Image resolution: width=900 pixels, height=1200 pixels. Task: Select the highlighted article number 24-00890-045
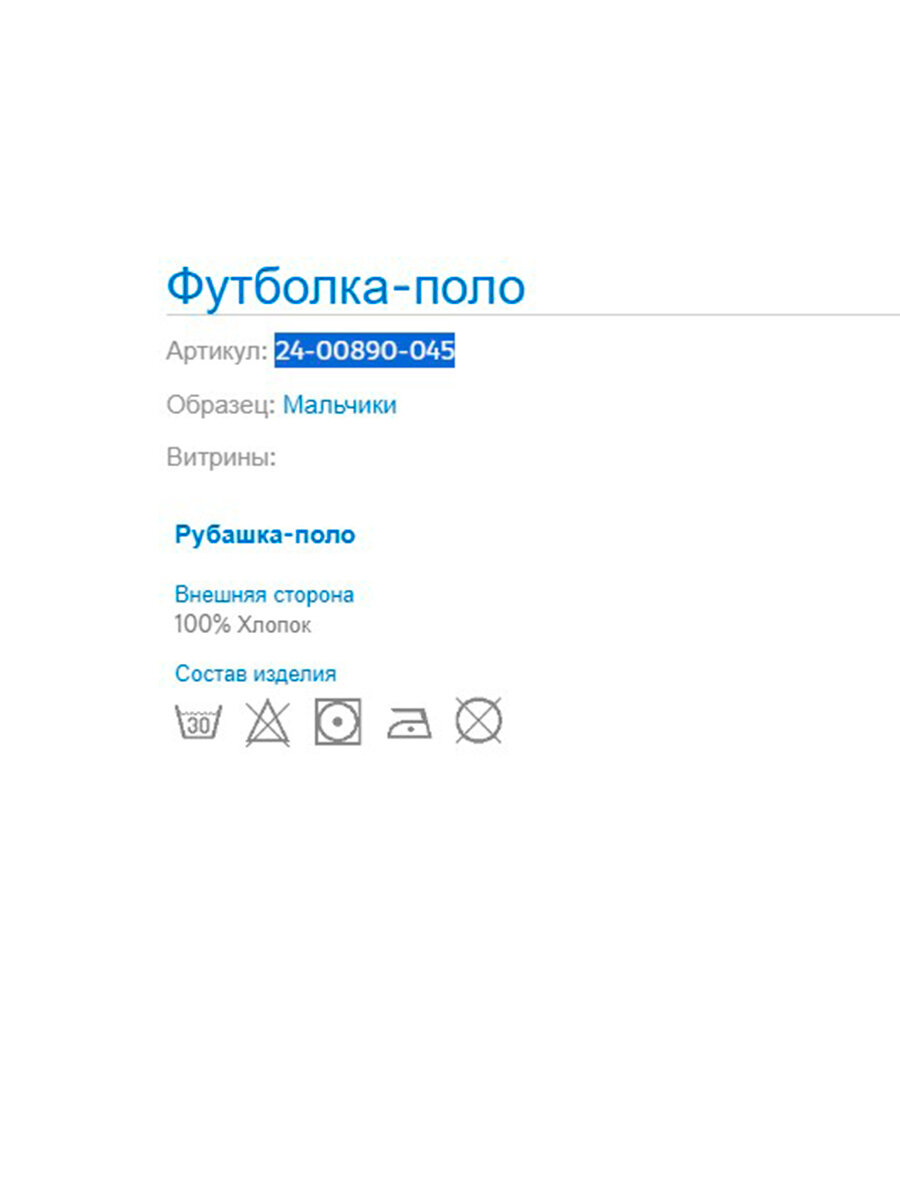pyautogui.click(x=365, y=351)
